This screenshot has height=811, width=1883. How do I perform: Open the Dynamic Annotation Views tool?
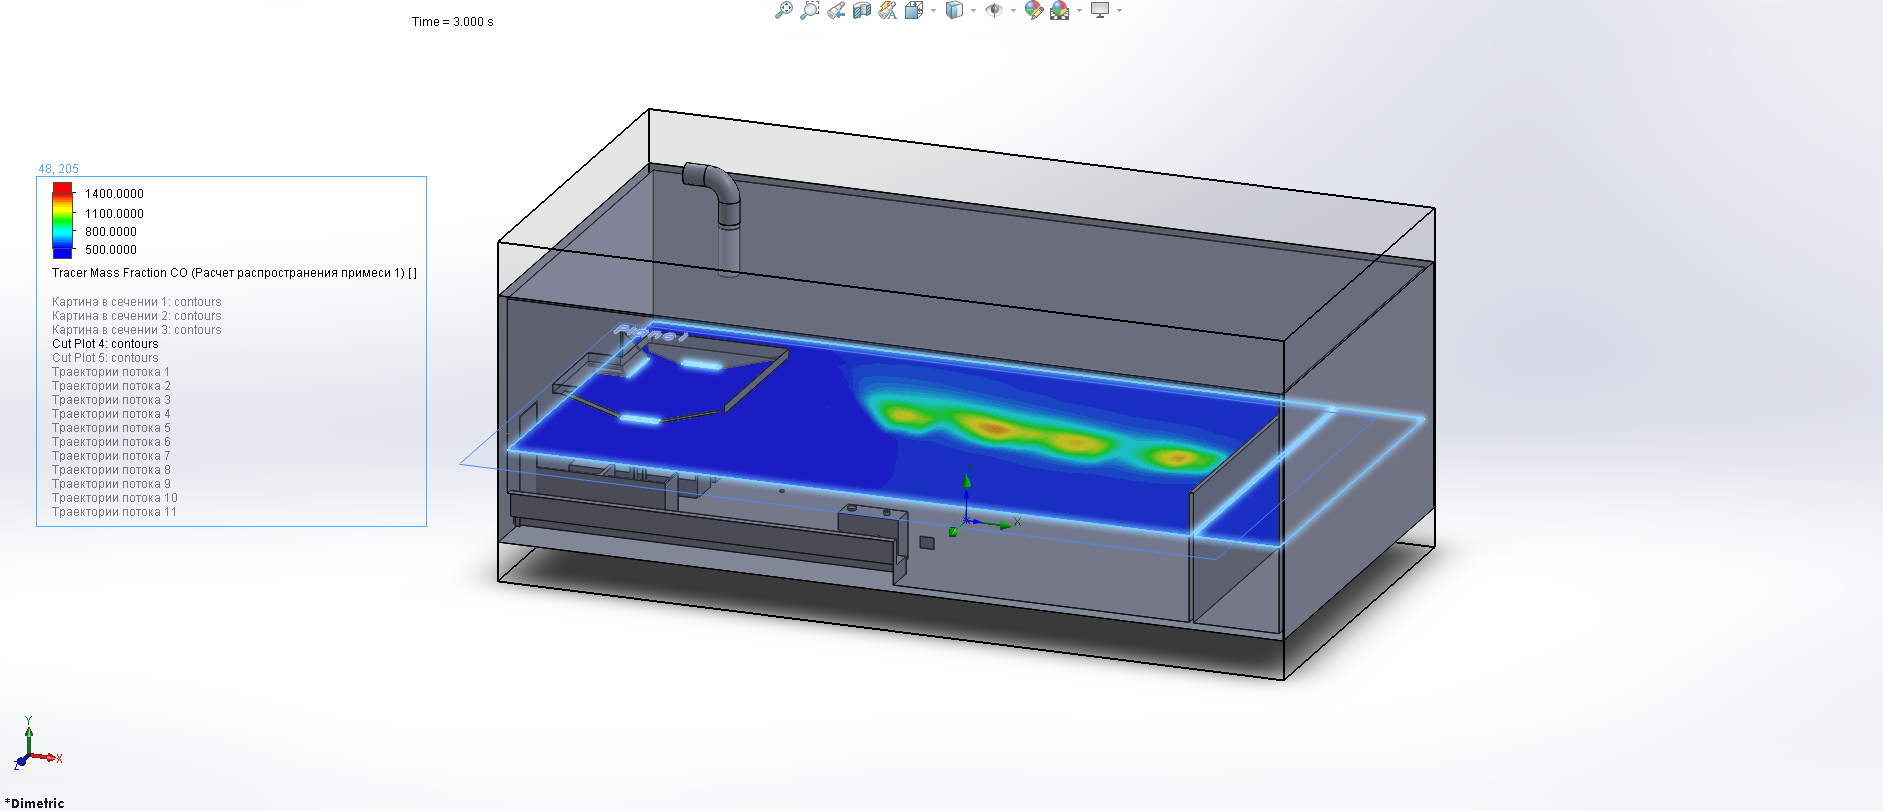click(888, 10)
